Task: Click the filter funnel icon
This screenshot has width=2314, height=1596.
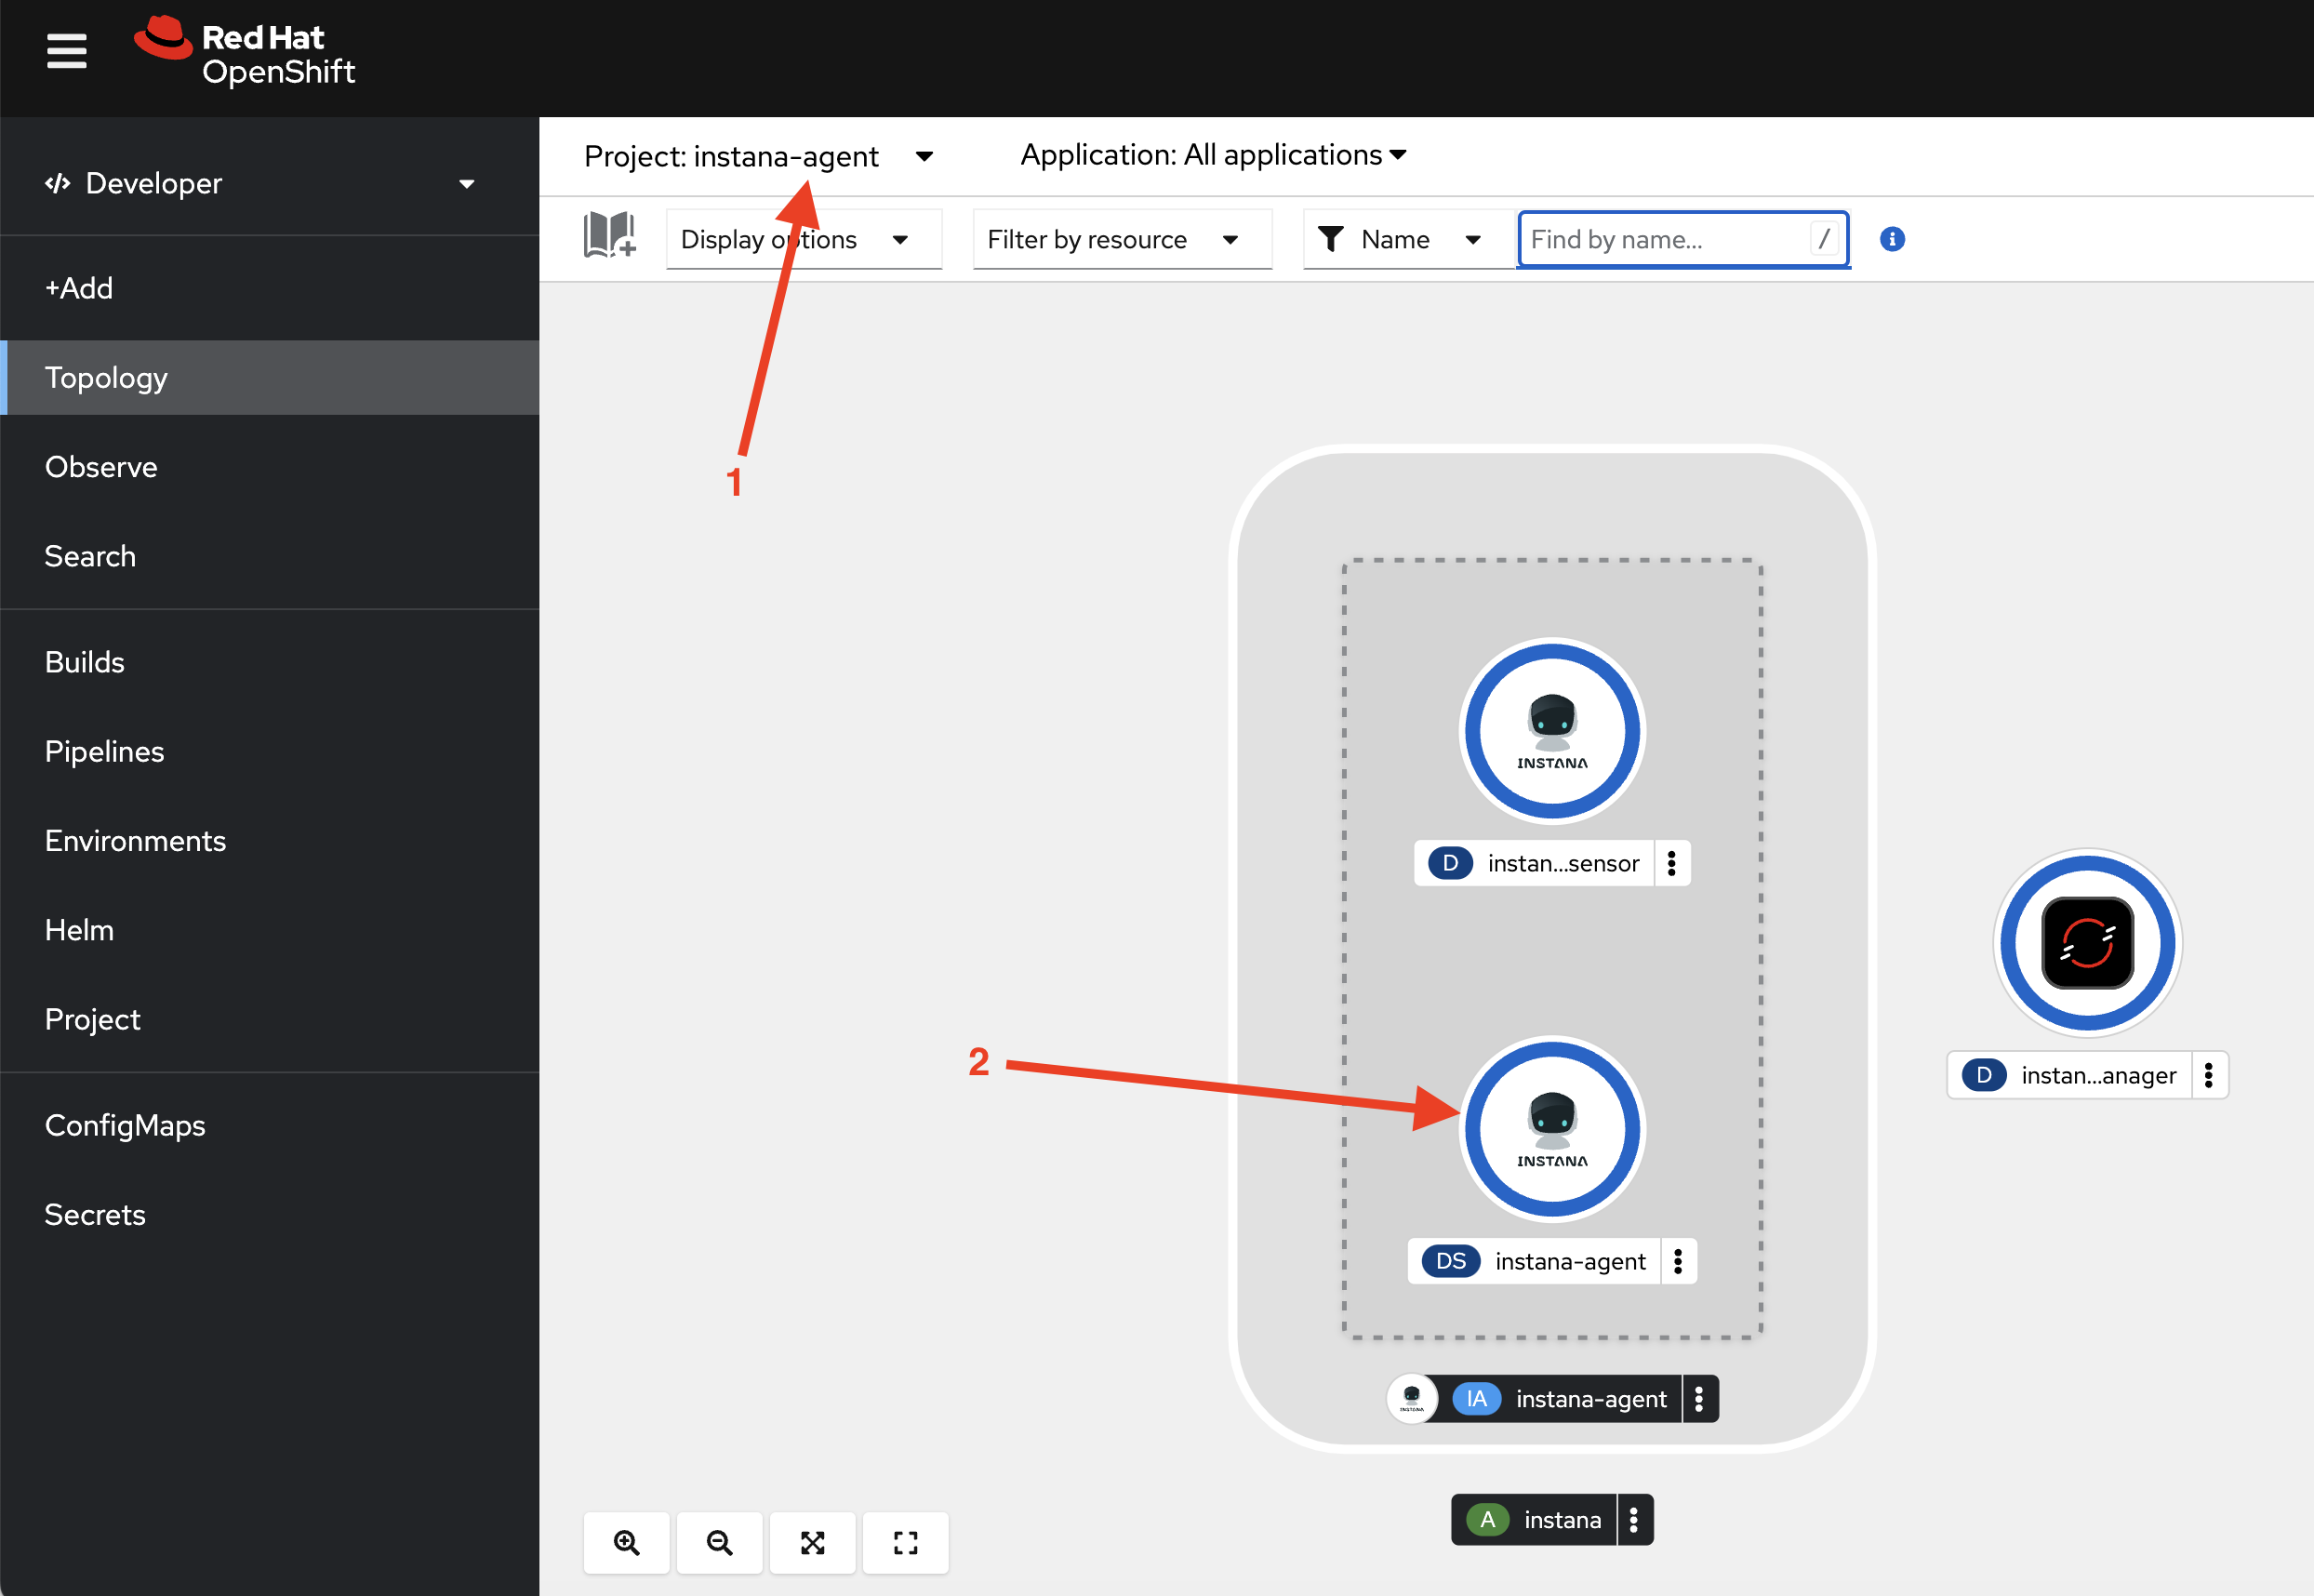Action: [1330, 239]
